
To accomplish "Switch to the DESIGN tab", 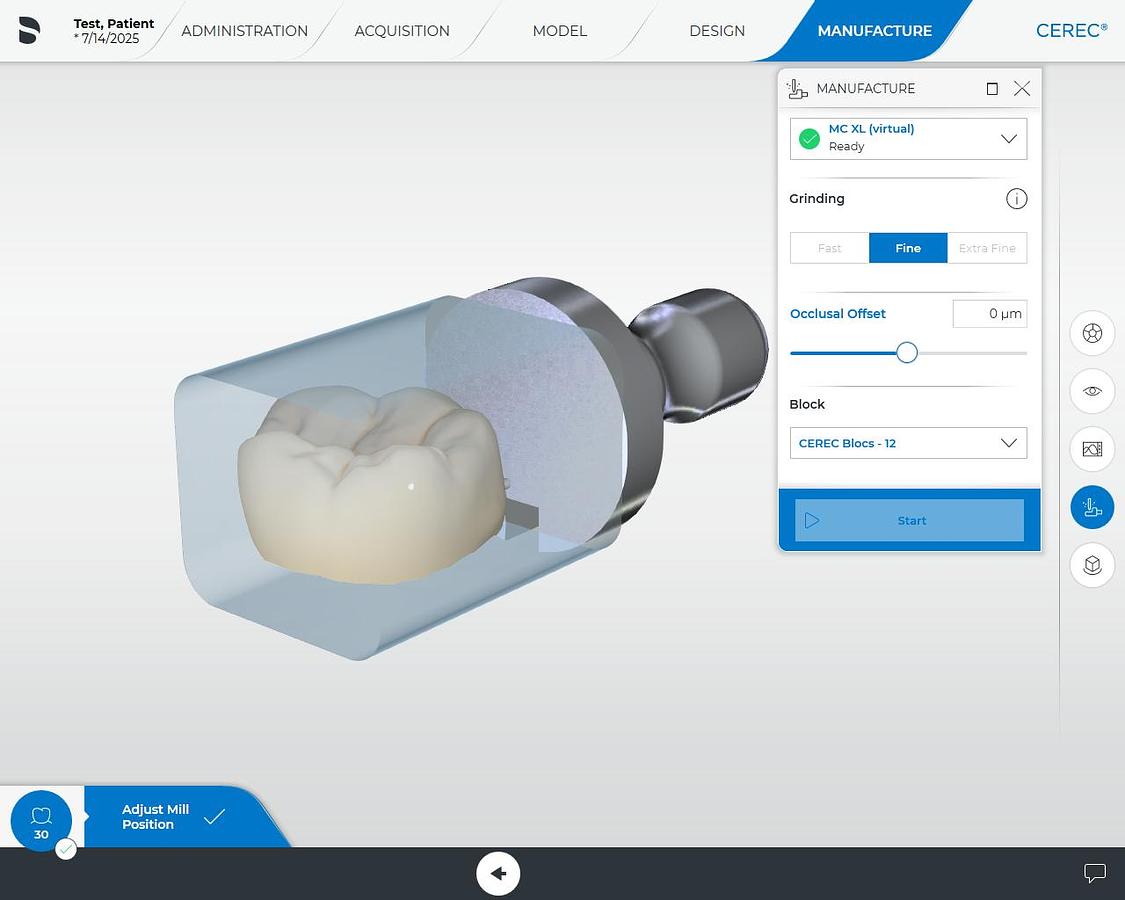I will coord(716,31).
